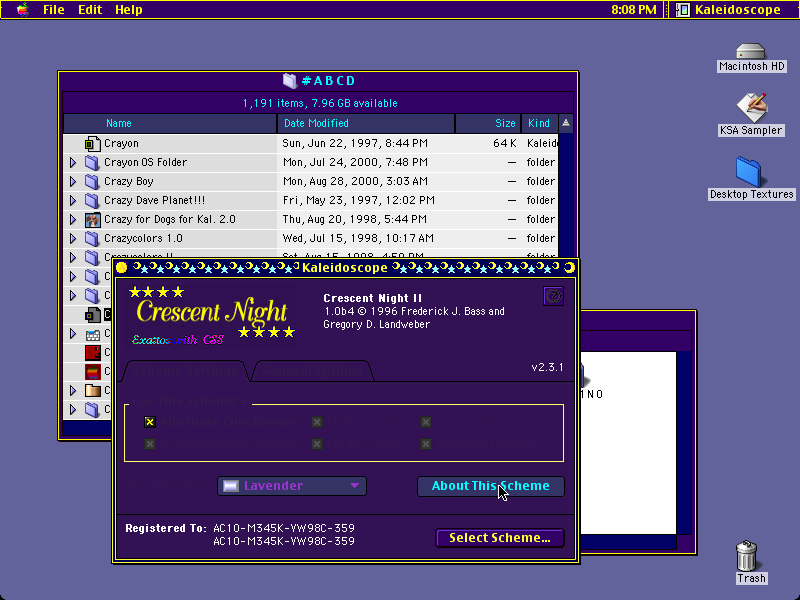Screen dimensions: 800x600
Task: Click the crescent moon box on the Kaleidoscope title bar
Action: pos(569,268)
